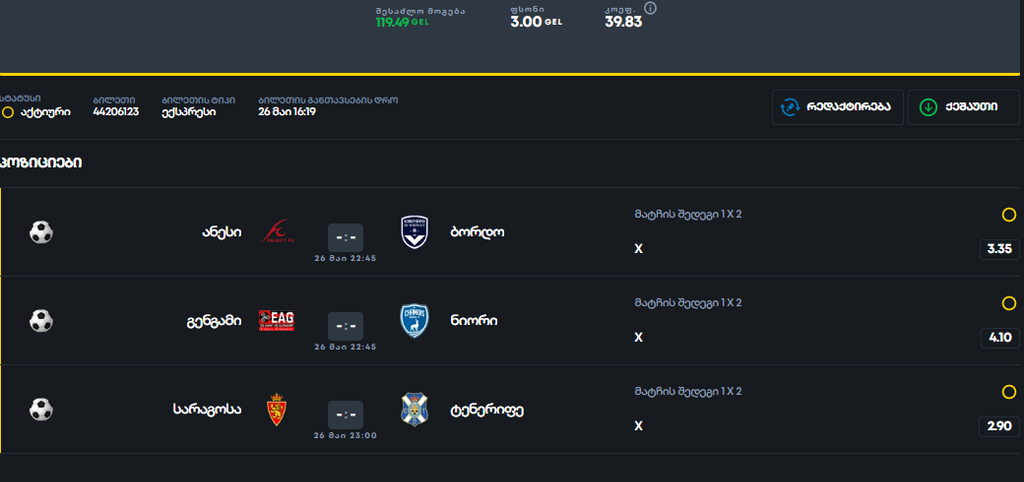Click the აქტიური status indicator circle

click(8, 112)
